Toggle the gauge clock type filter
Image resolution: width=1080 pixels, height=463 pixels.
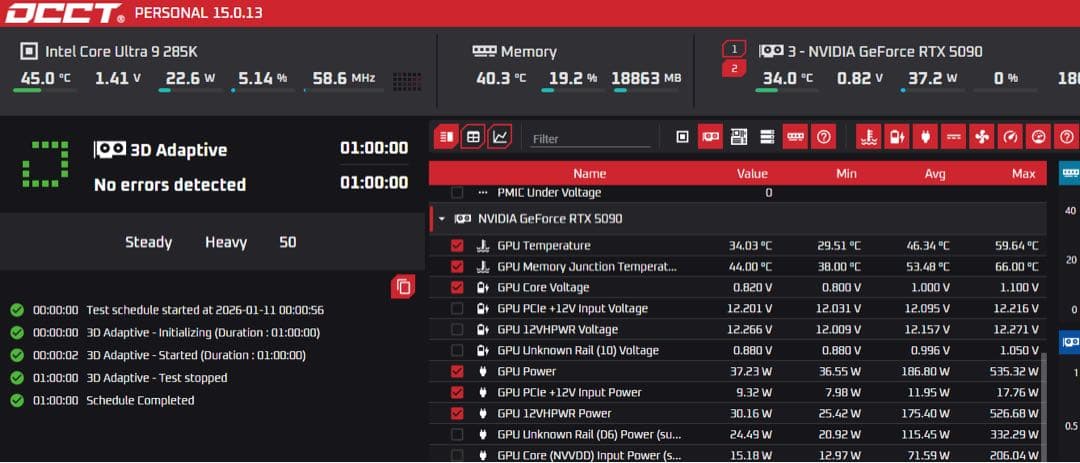1038,137
